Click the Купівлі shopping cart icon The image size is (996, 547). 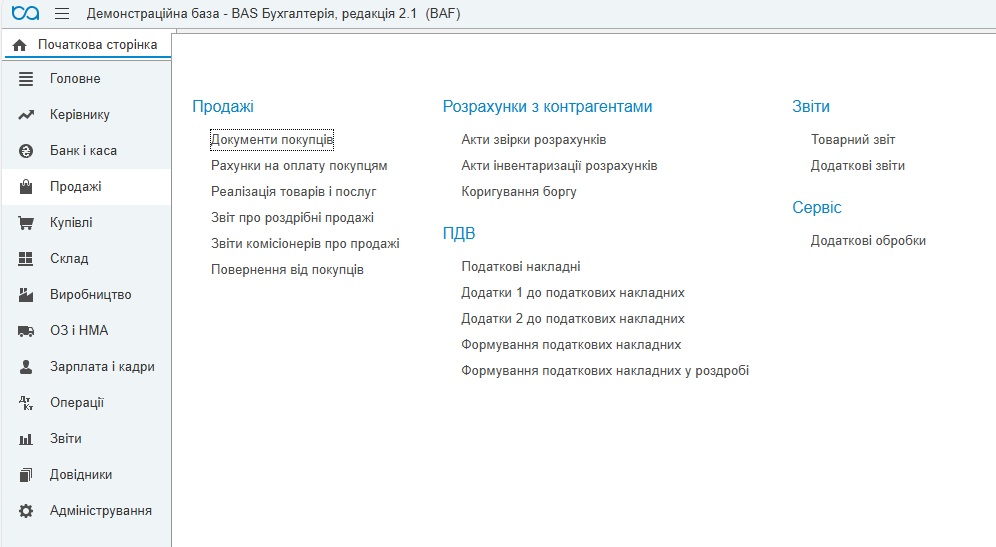[x=27, y=223]
